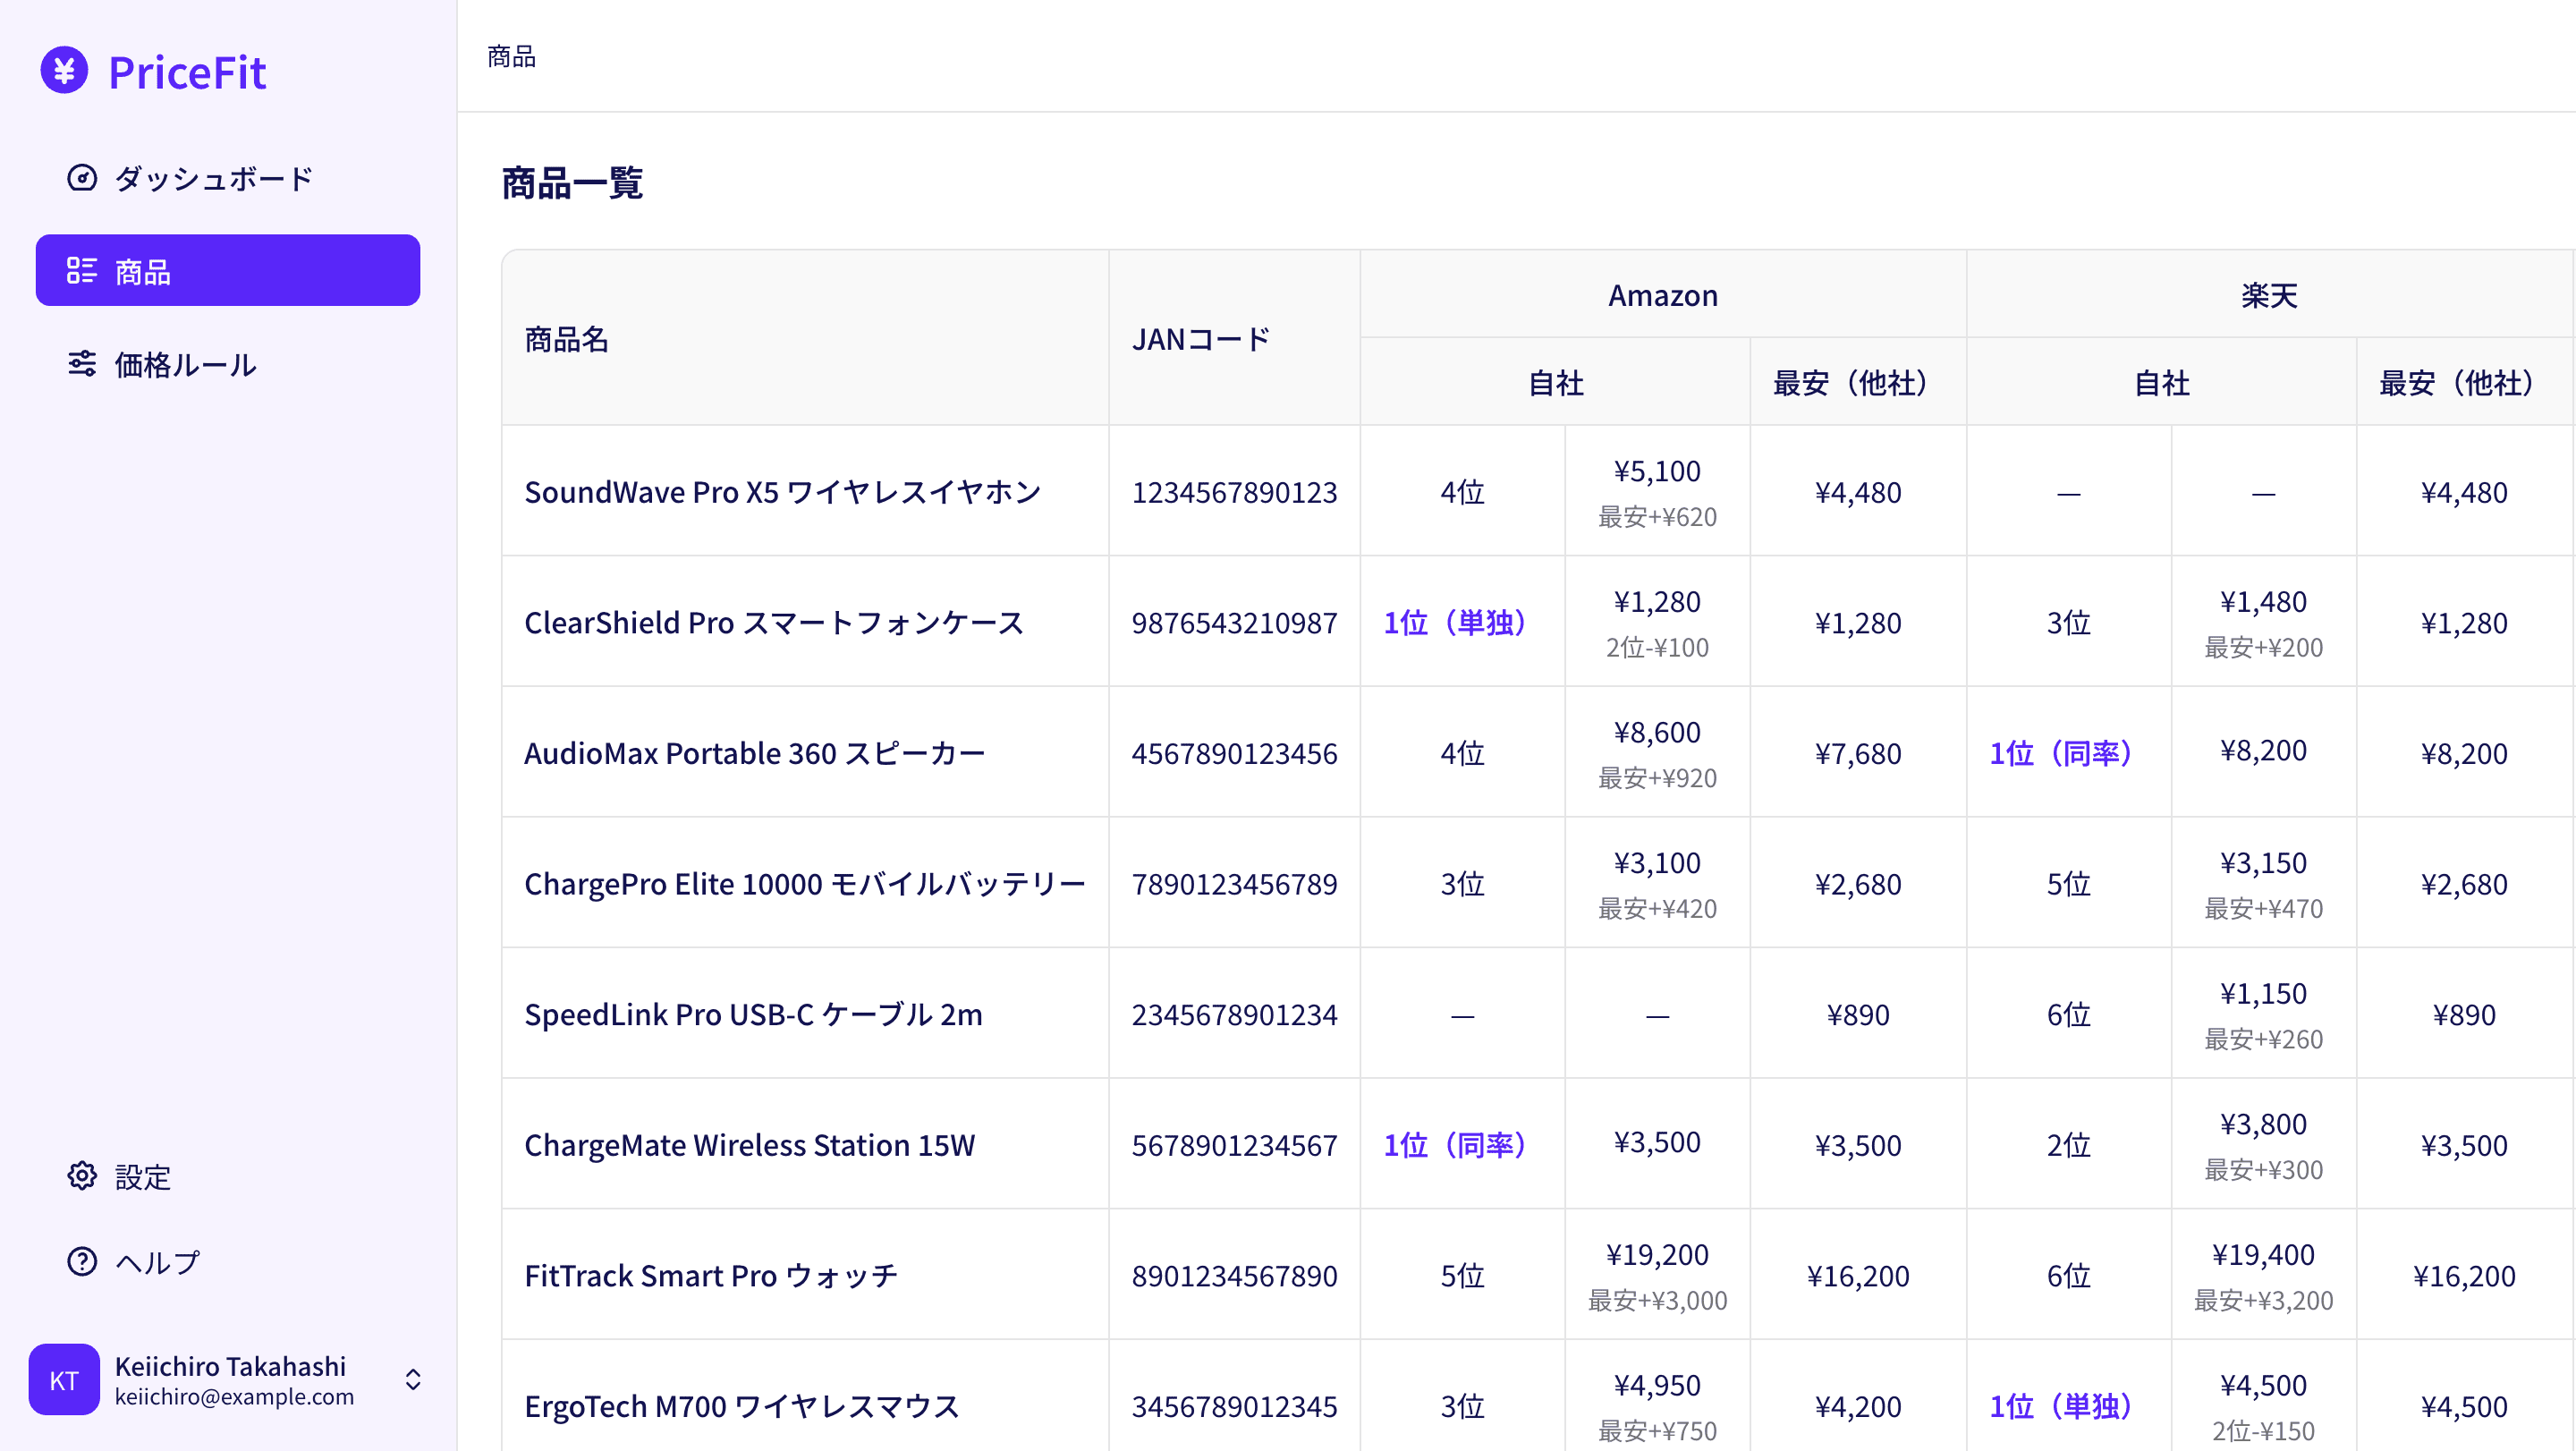Click the ヘルプ question mark icon
Viewport: 2576px width, 1451px height.
[82, 1262]
